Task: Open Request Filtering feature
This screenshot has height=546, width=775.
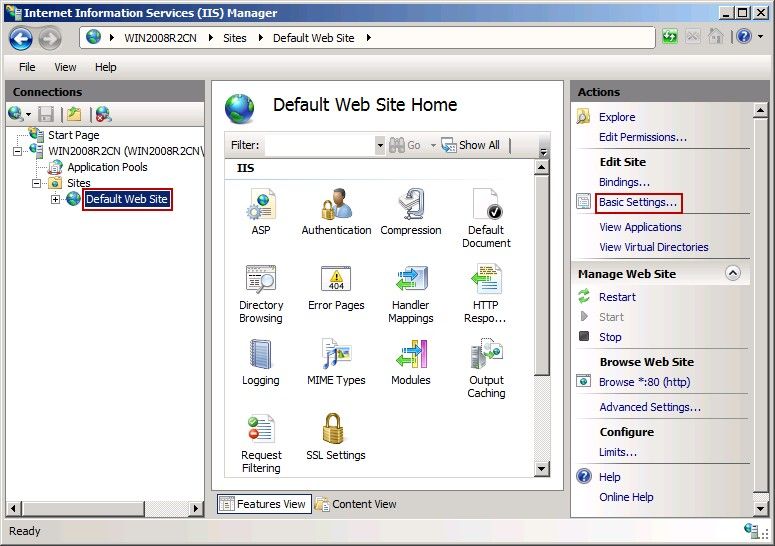Action: 261,444
